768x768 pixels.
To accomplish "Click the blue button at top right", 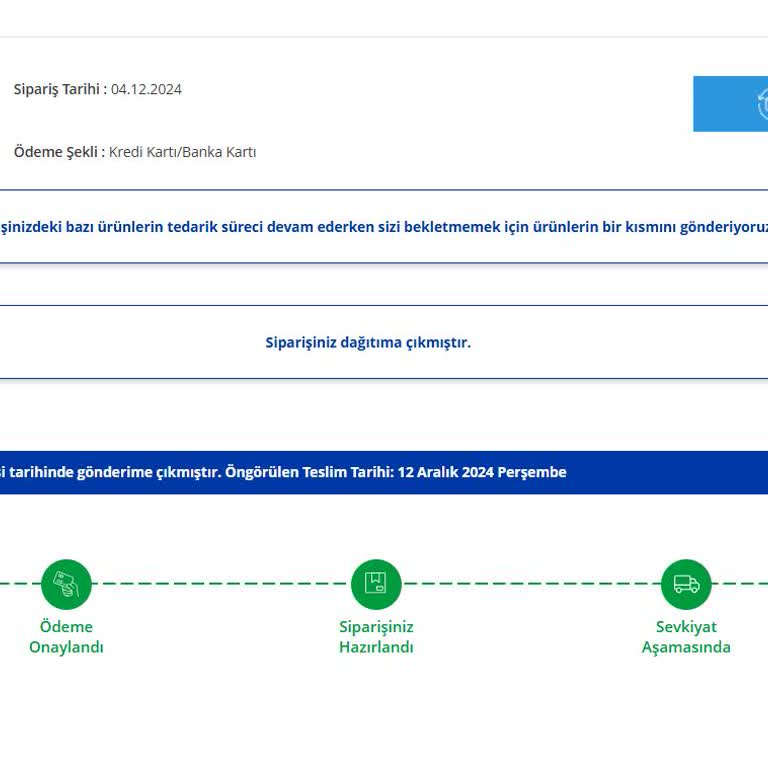I will point(730,104).
